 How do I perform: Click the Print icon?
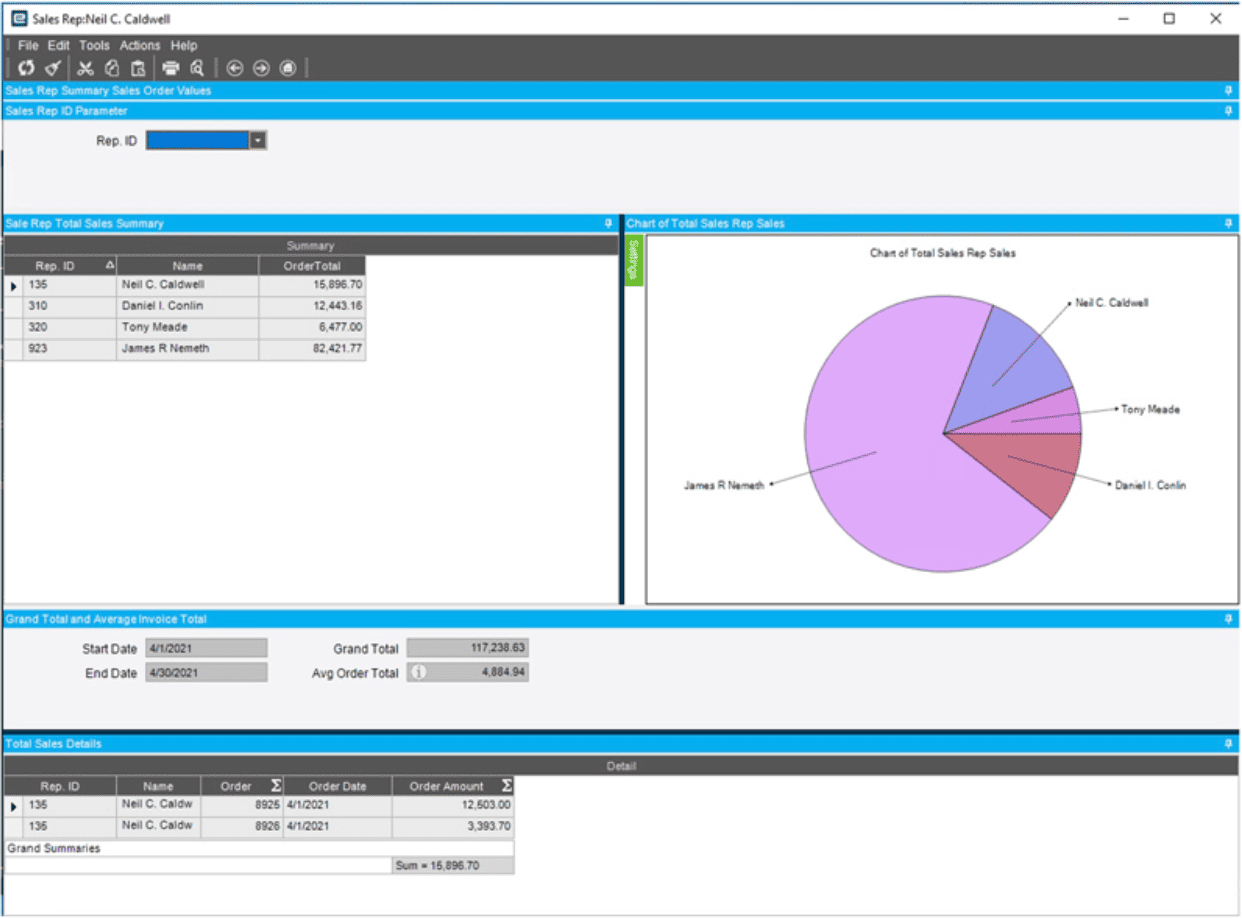click(171, 68)
